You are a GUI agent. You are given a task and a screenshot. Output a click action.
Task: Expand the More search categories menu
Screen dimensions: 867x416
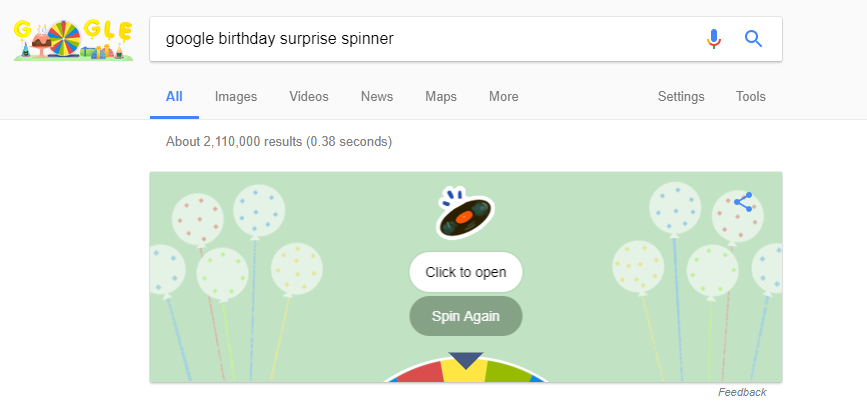[504, 97]
